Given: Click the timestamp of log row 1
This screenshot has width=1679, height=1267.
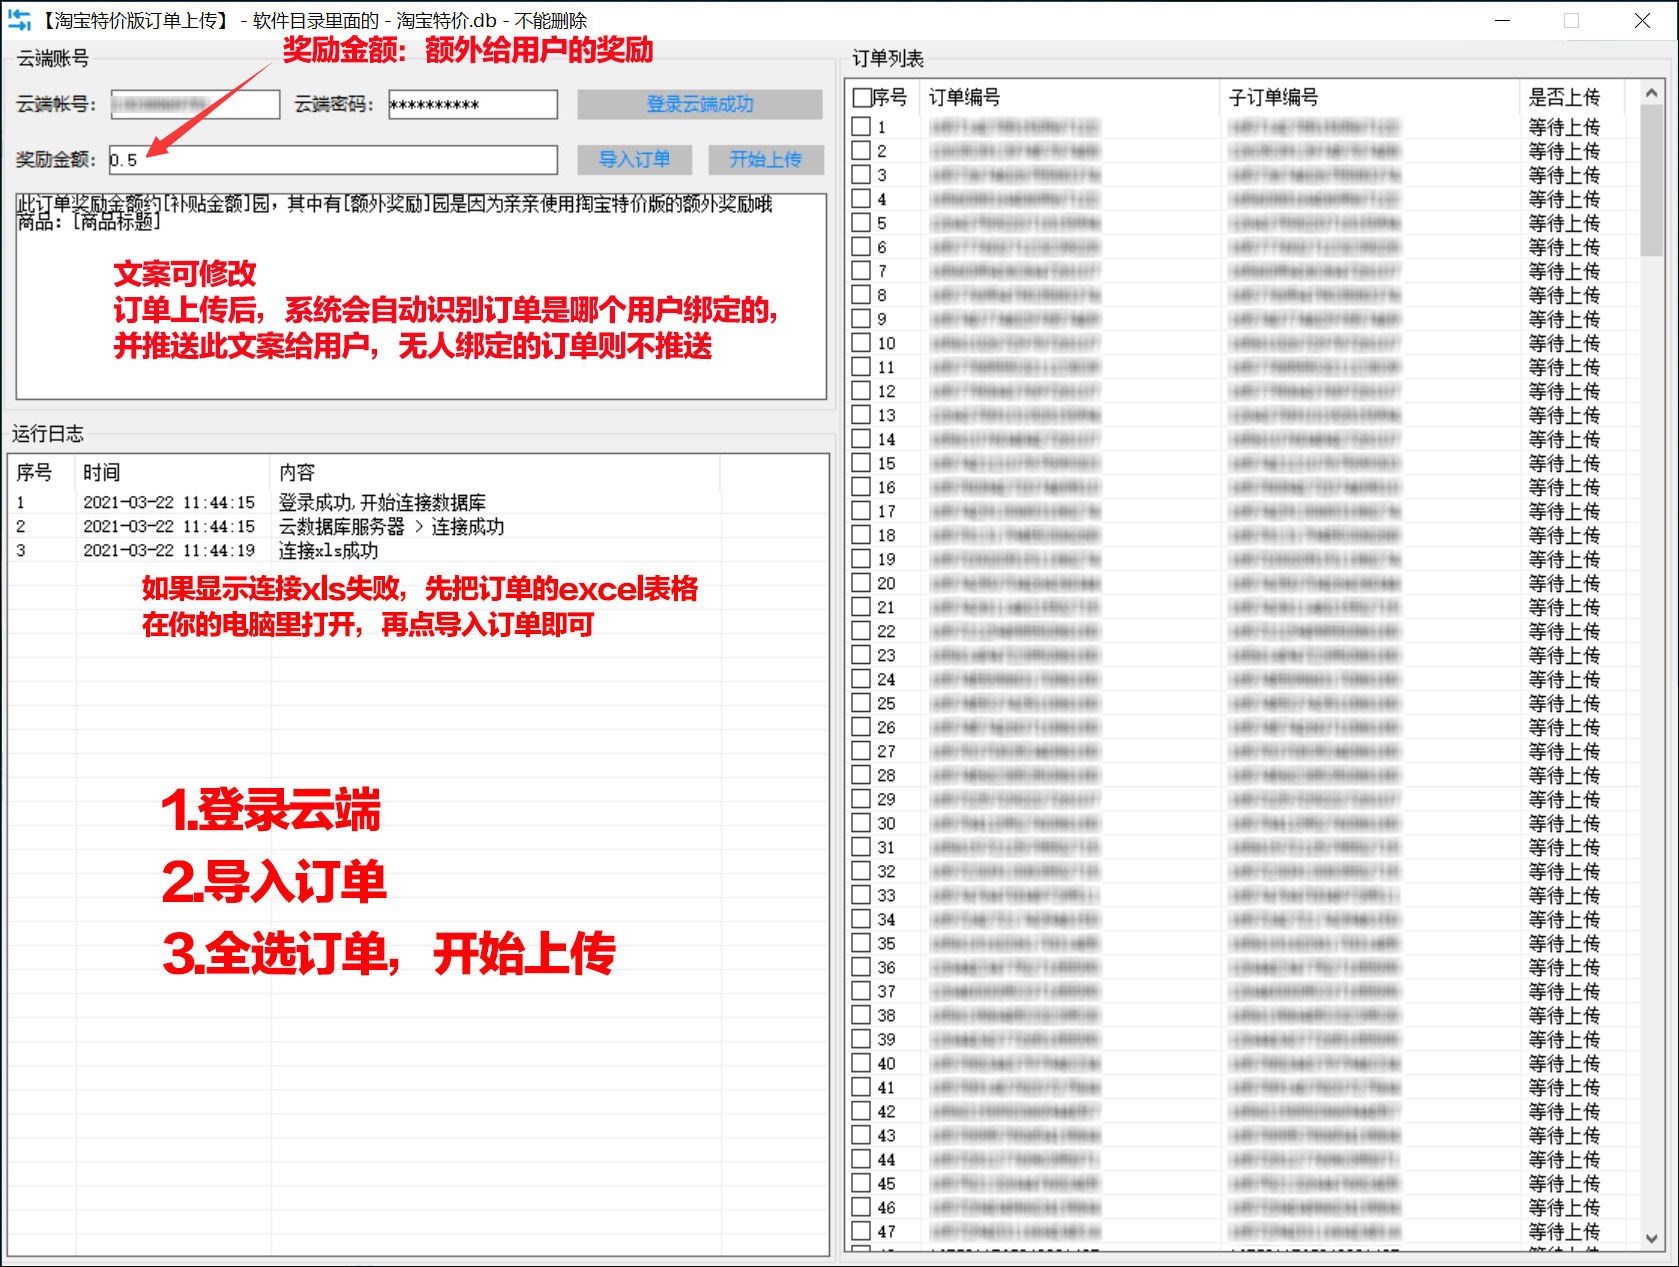Looking at the screenshot, I should 169,502.
